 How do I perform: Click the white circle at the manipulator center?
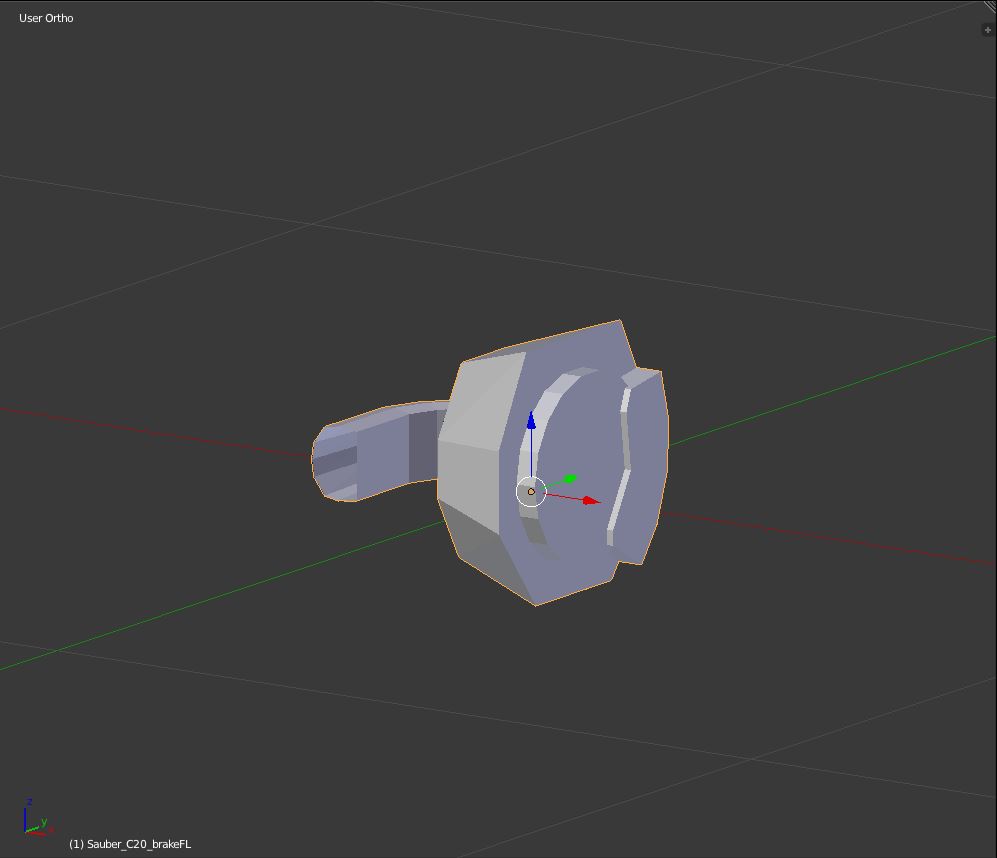[531, 492]
